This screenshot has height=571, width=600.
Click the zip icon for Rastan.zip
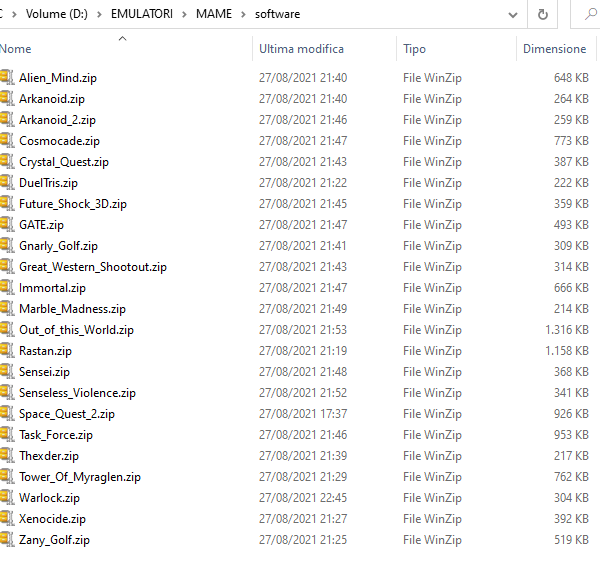(7, 350)
